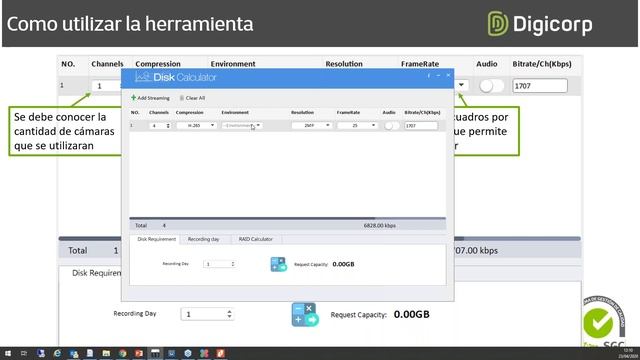Click the Disk Calculator chart logo icon
640x360 pixels.
click(143, 77)
